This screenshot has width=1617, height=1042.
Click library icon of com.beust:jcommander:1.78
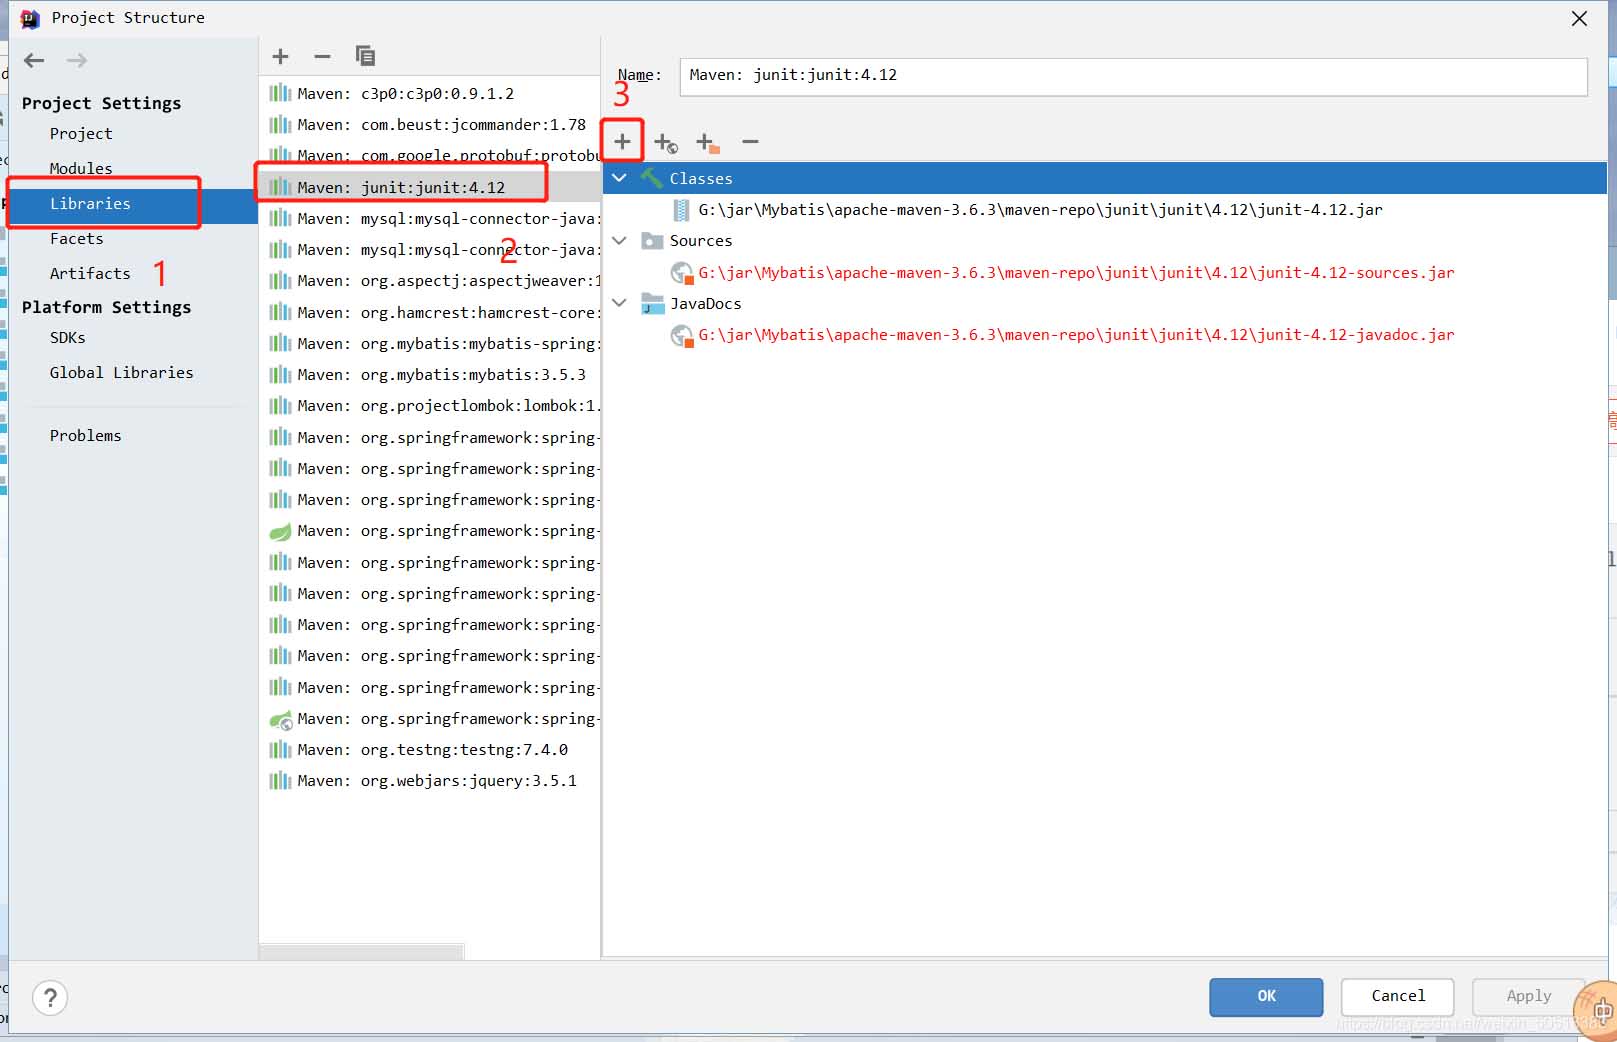click(280, 125)
